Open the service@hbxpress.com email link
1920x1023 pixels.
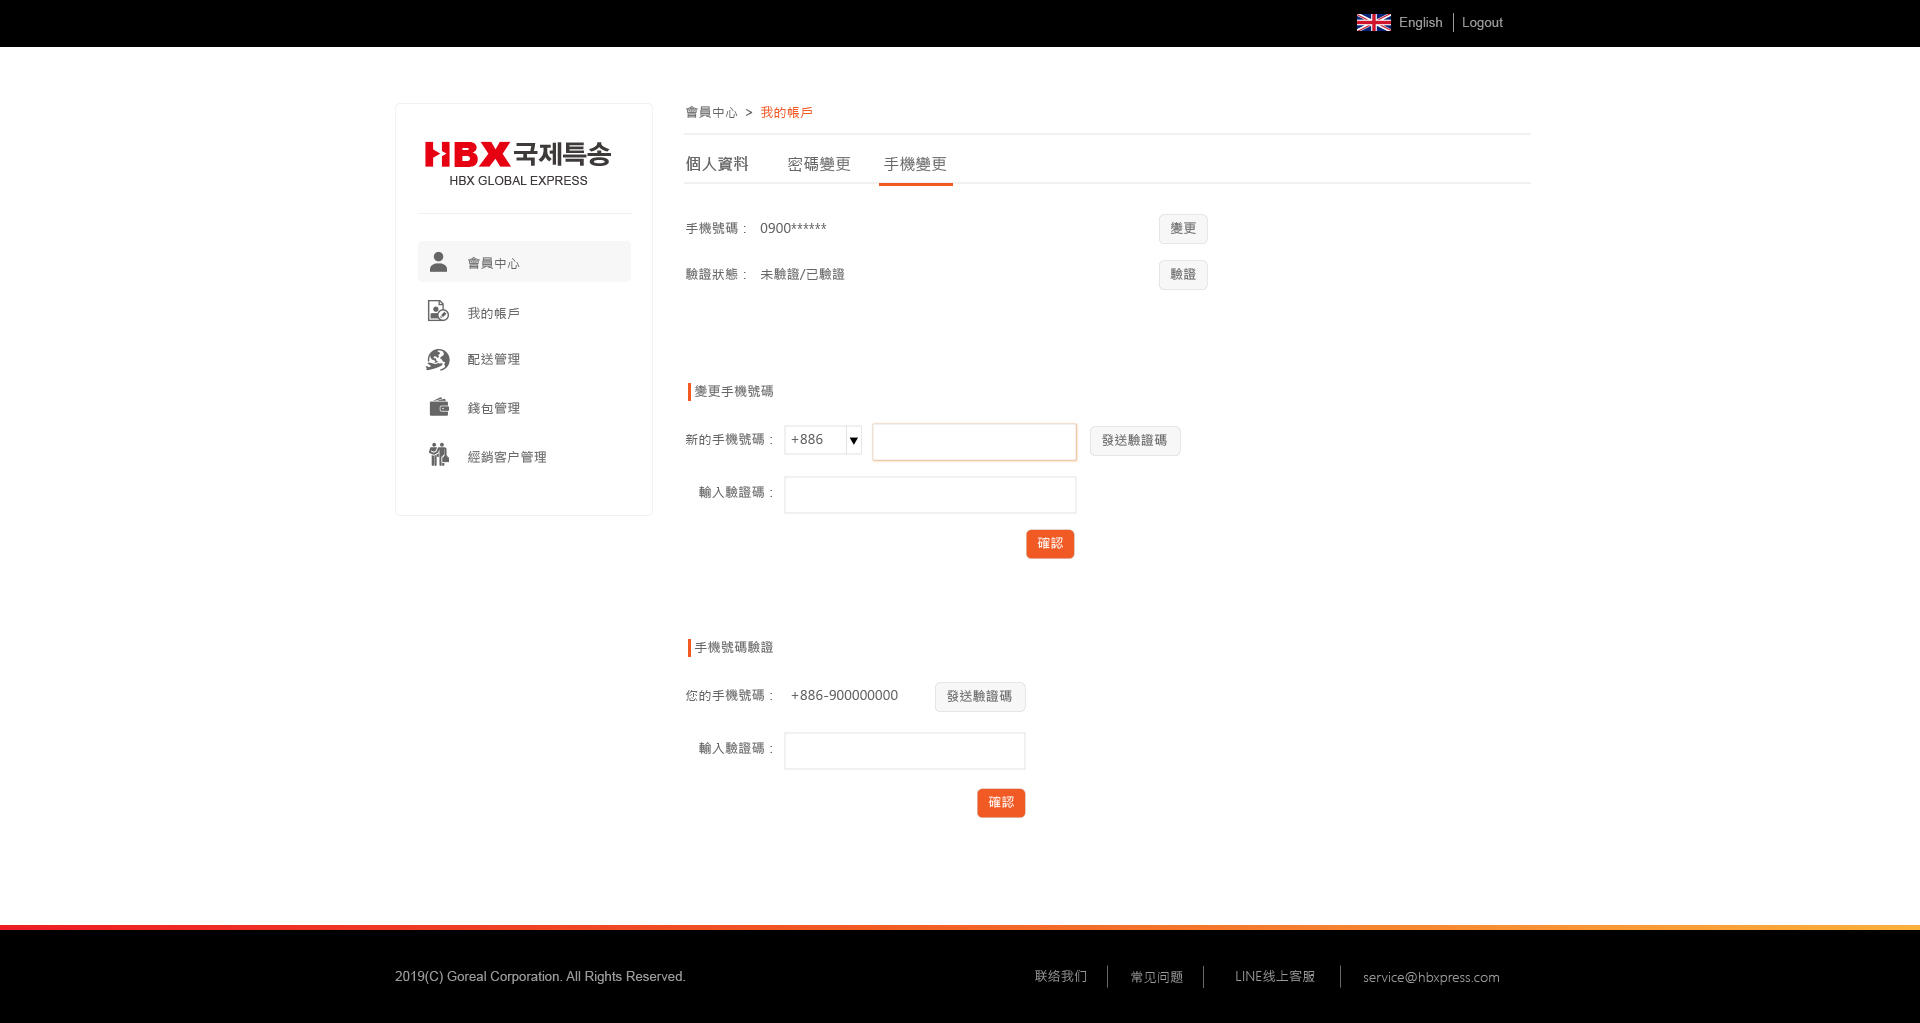coord(1430,977)
